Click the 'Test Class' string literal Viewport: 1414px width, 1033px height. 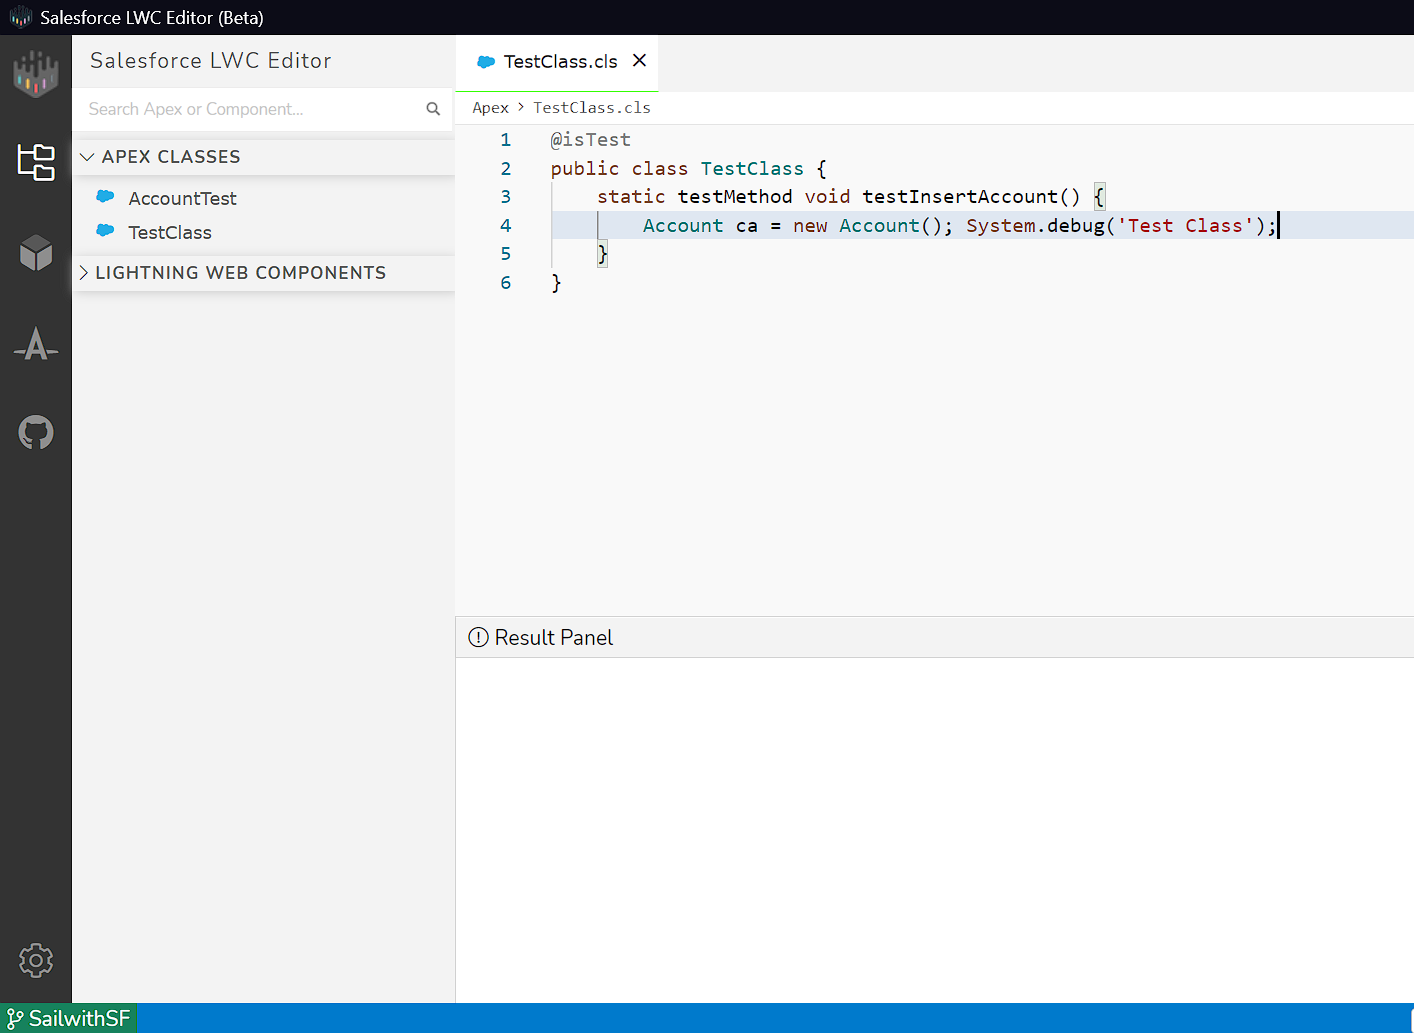click(x=1185, y=226)
